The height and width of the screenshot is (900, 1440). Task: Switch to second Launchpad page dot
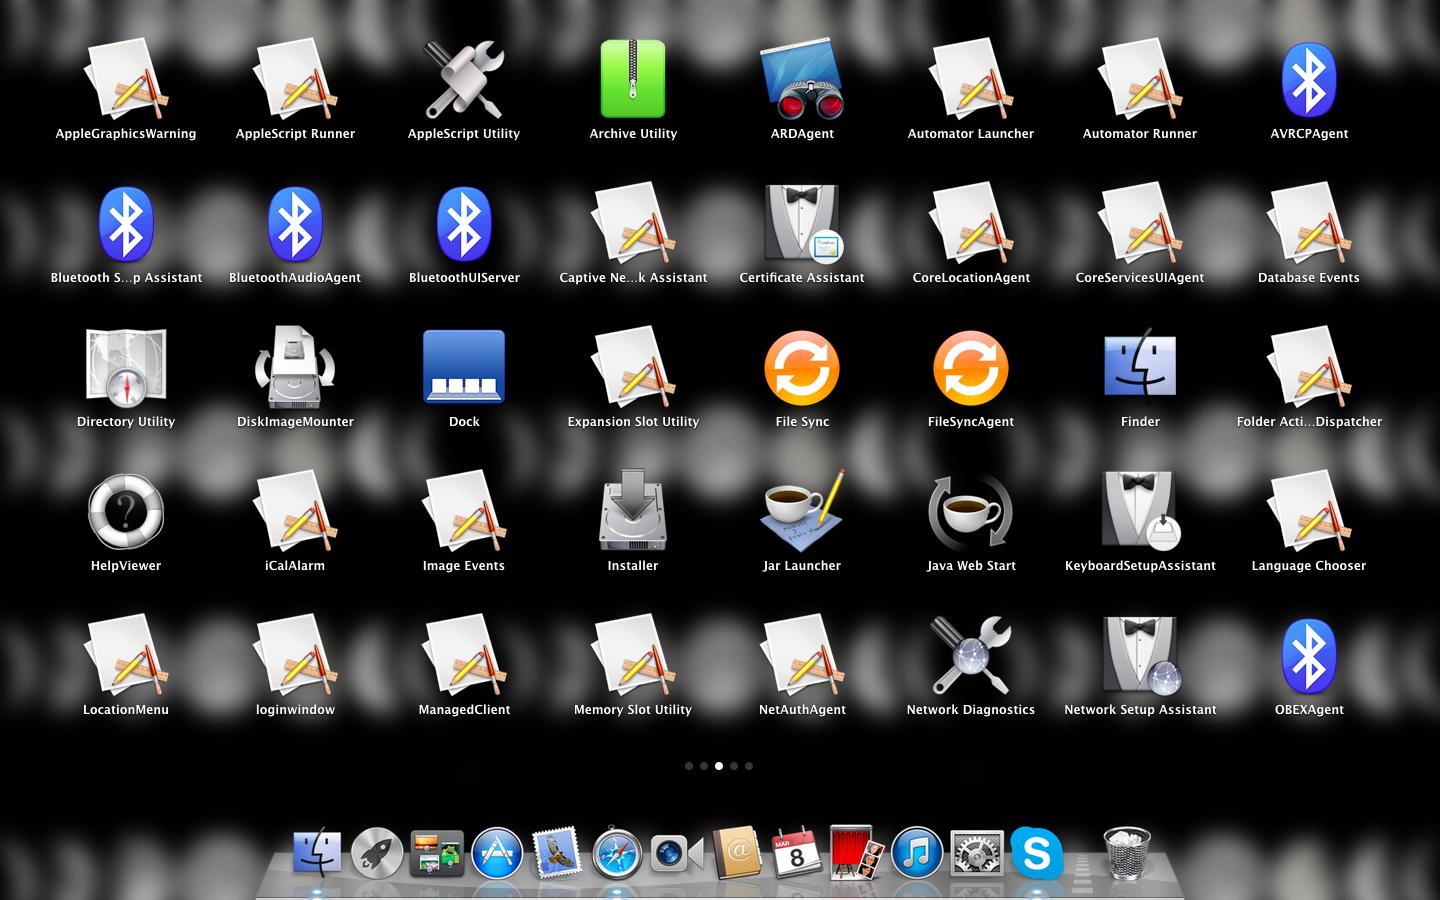pyautogui.click(x=704, y=766)
